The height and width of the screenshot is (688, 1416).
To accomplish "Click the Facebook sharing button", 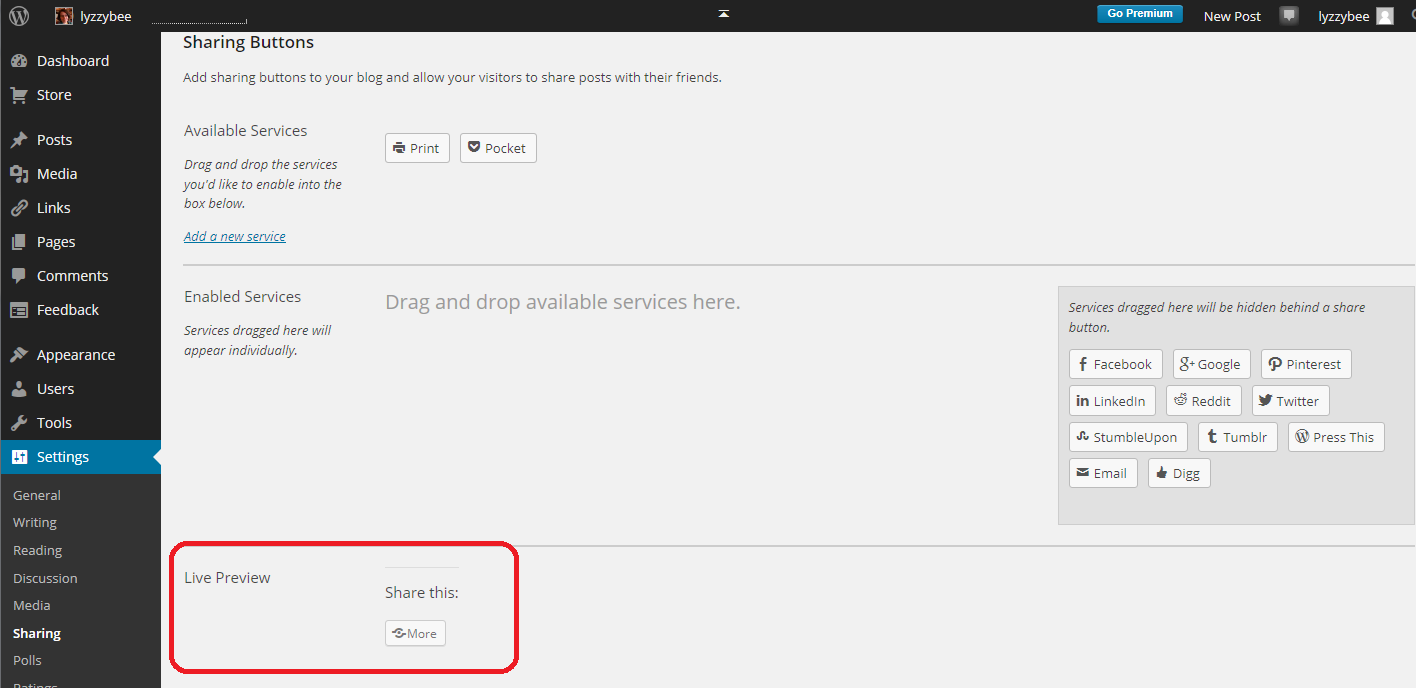I will pos(1115,364).
